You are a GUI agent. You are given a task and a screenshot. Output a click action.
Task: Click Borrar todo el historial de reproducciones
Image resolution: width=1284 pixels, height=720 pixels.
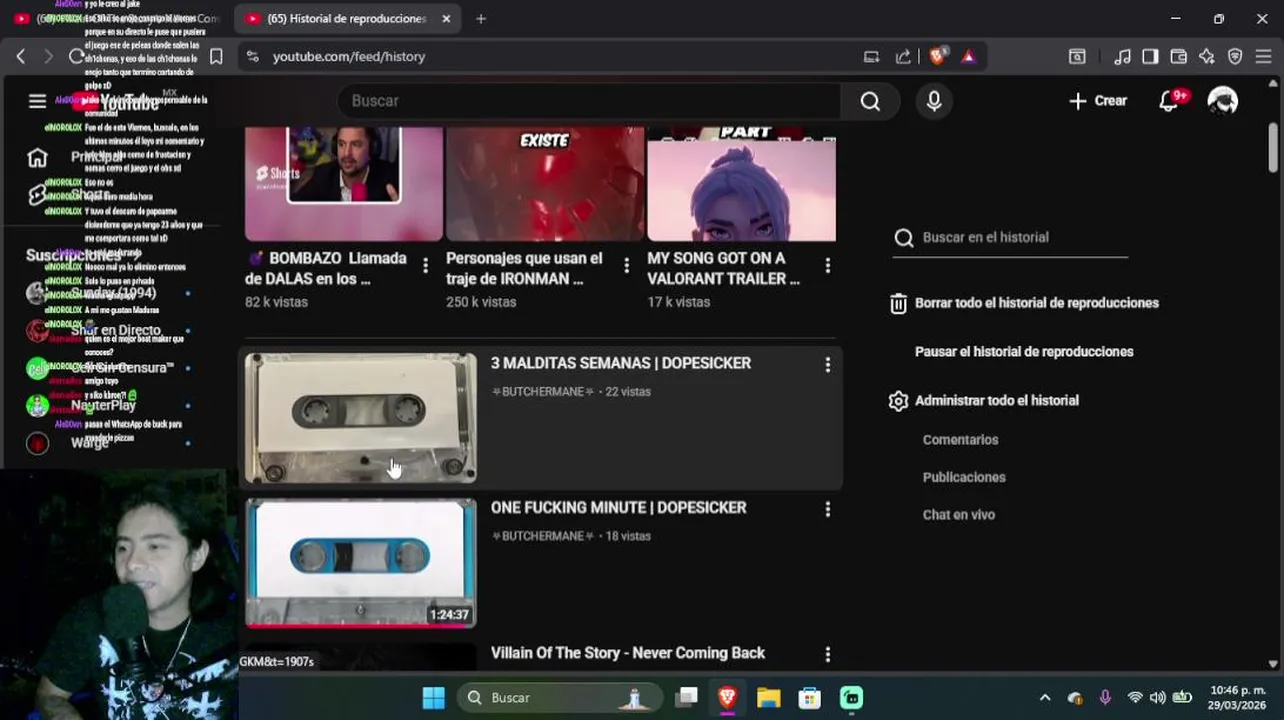tap(1037, 303)
